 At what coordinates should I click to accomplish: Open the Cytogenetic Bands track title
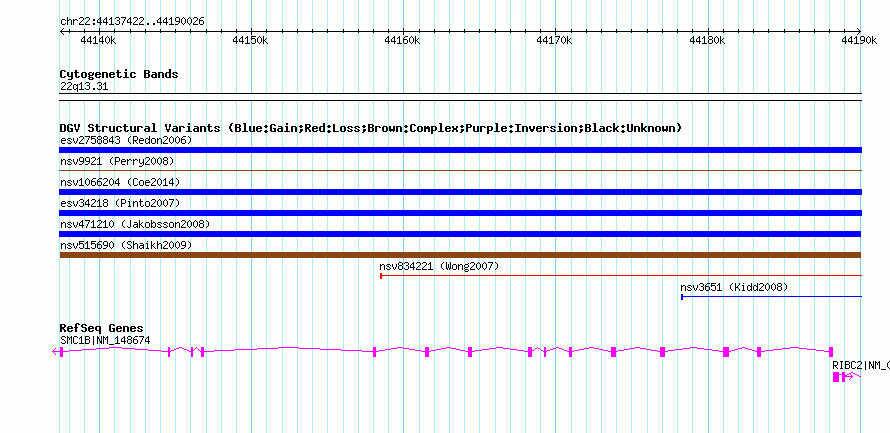[x=119, y=74]
